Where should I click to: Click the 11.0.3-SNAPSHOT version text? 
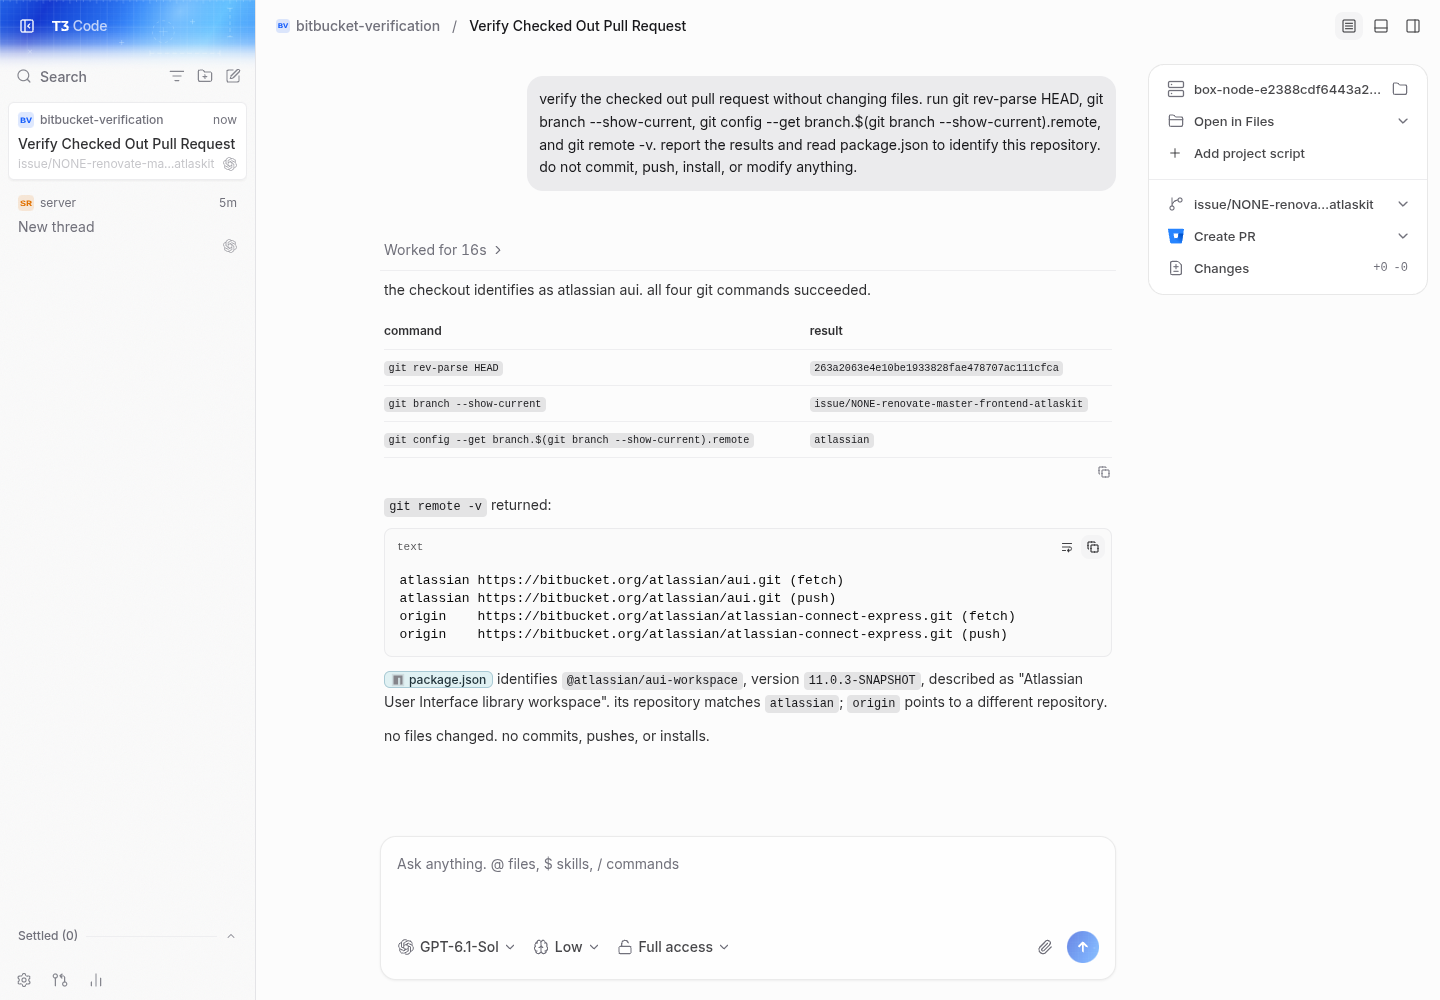(x=862, y=680)
